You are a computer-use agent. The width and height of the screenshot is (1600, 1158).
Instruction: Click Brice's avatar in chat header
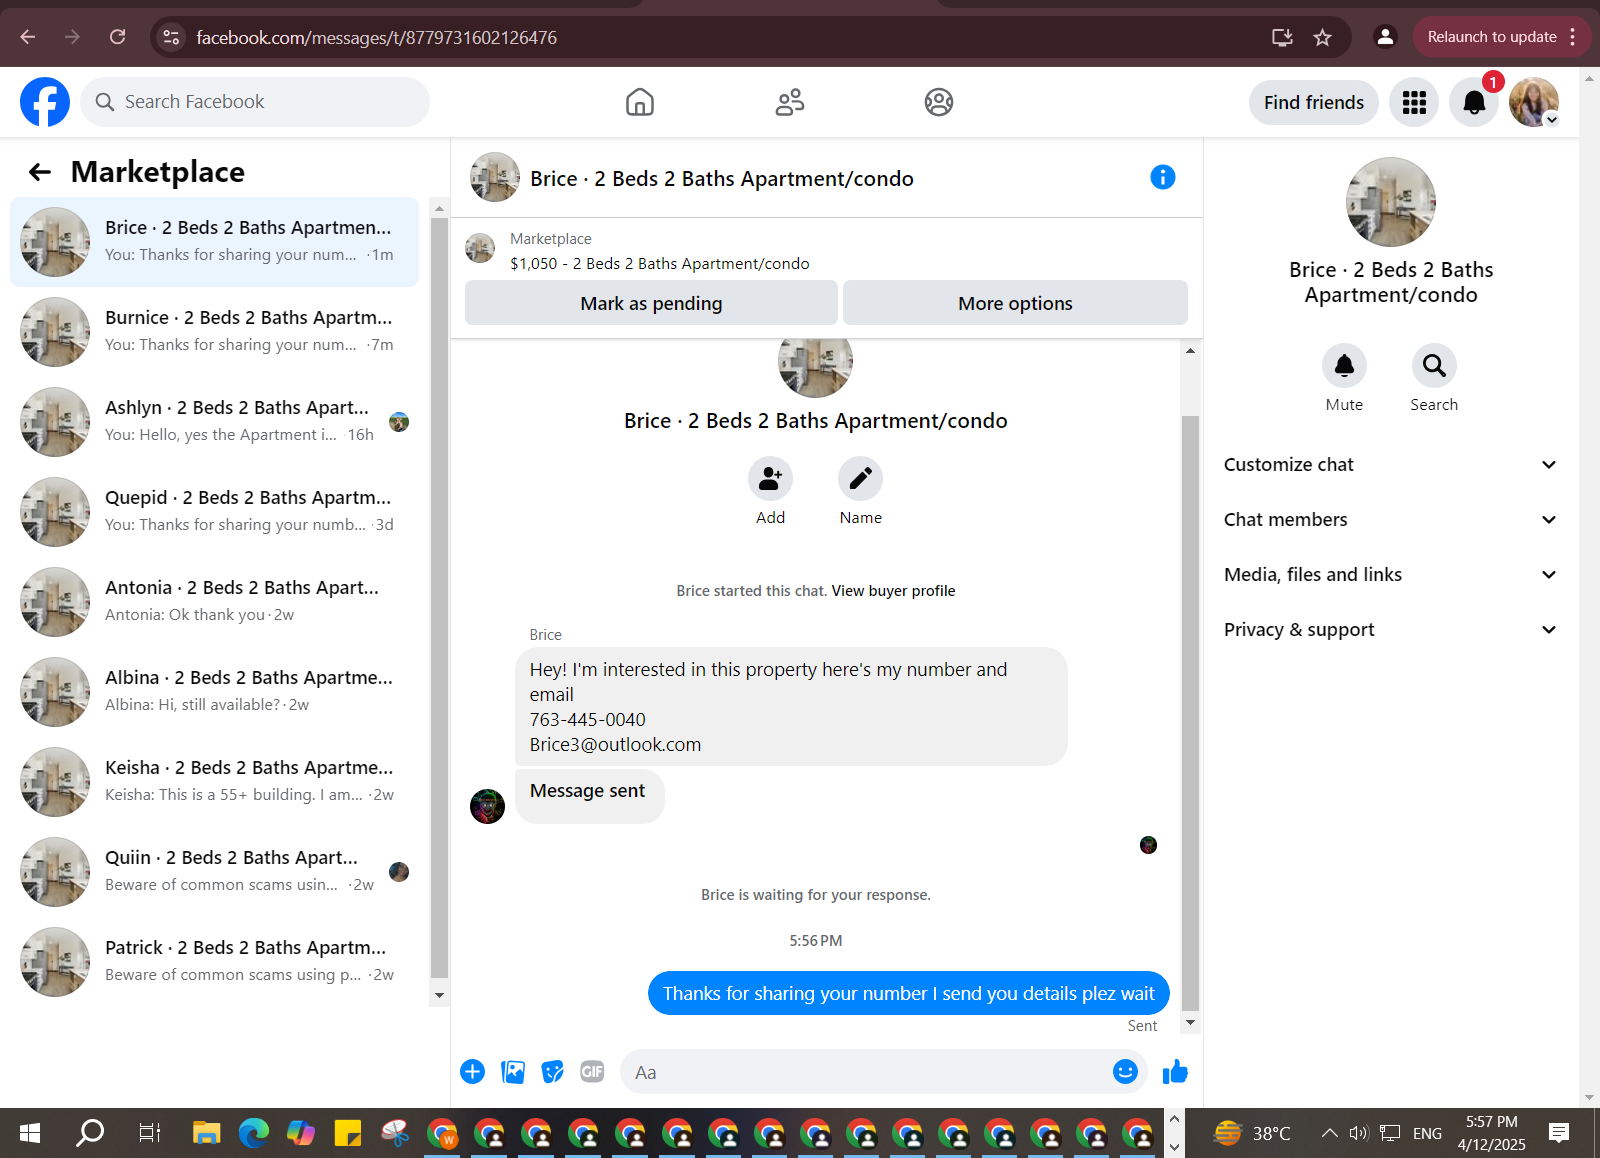click(495, 177)
